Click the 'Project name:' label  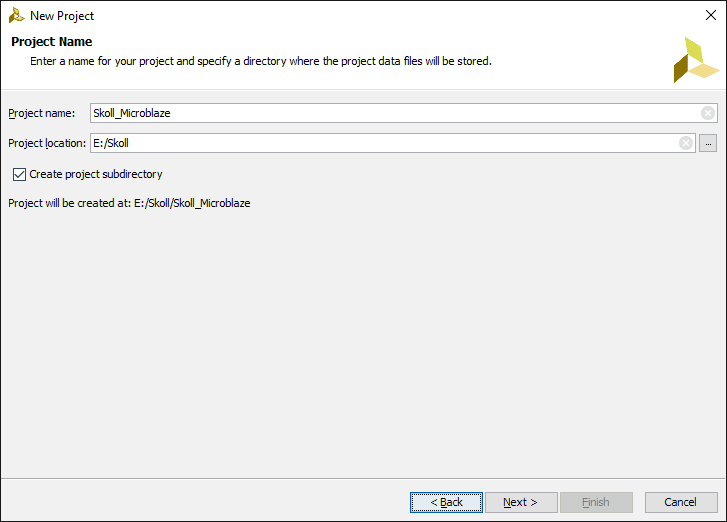[42, 113]
